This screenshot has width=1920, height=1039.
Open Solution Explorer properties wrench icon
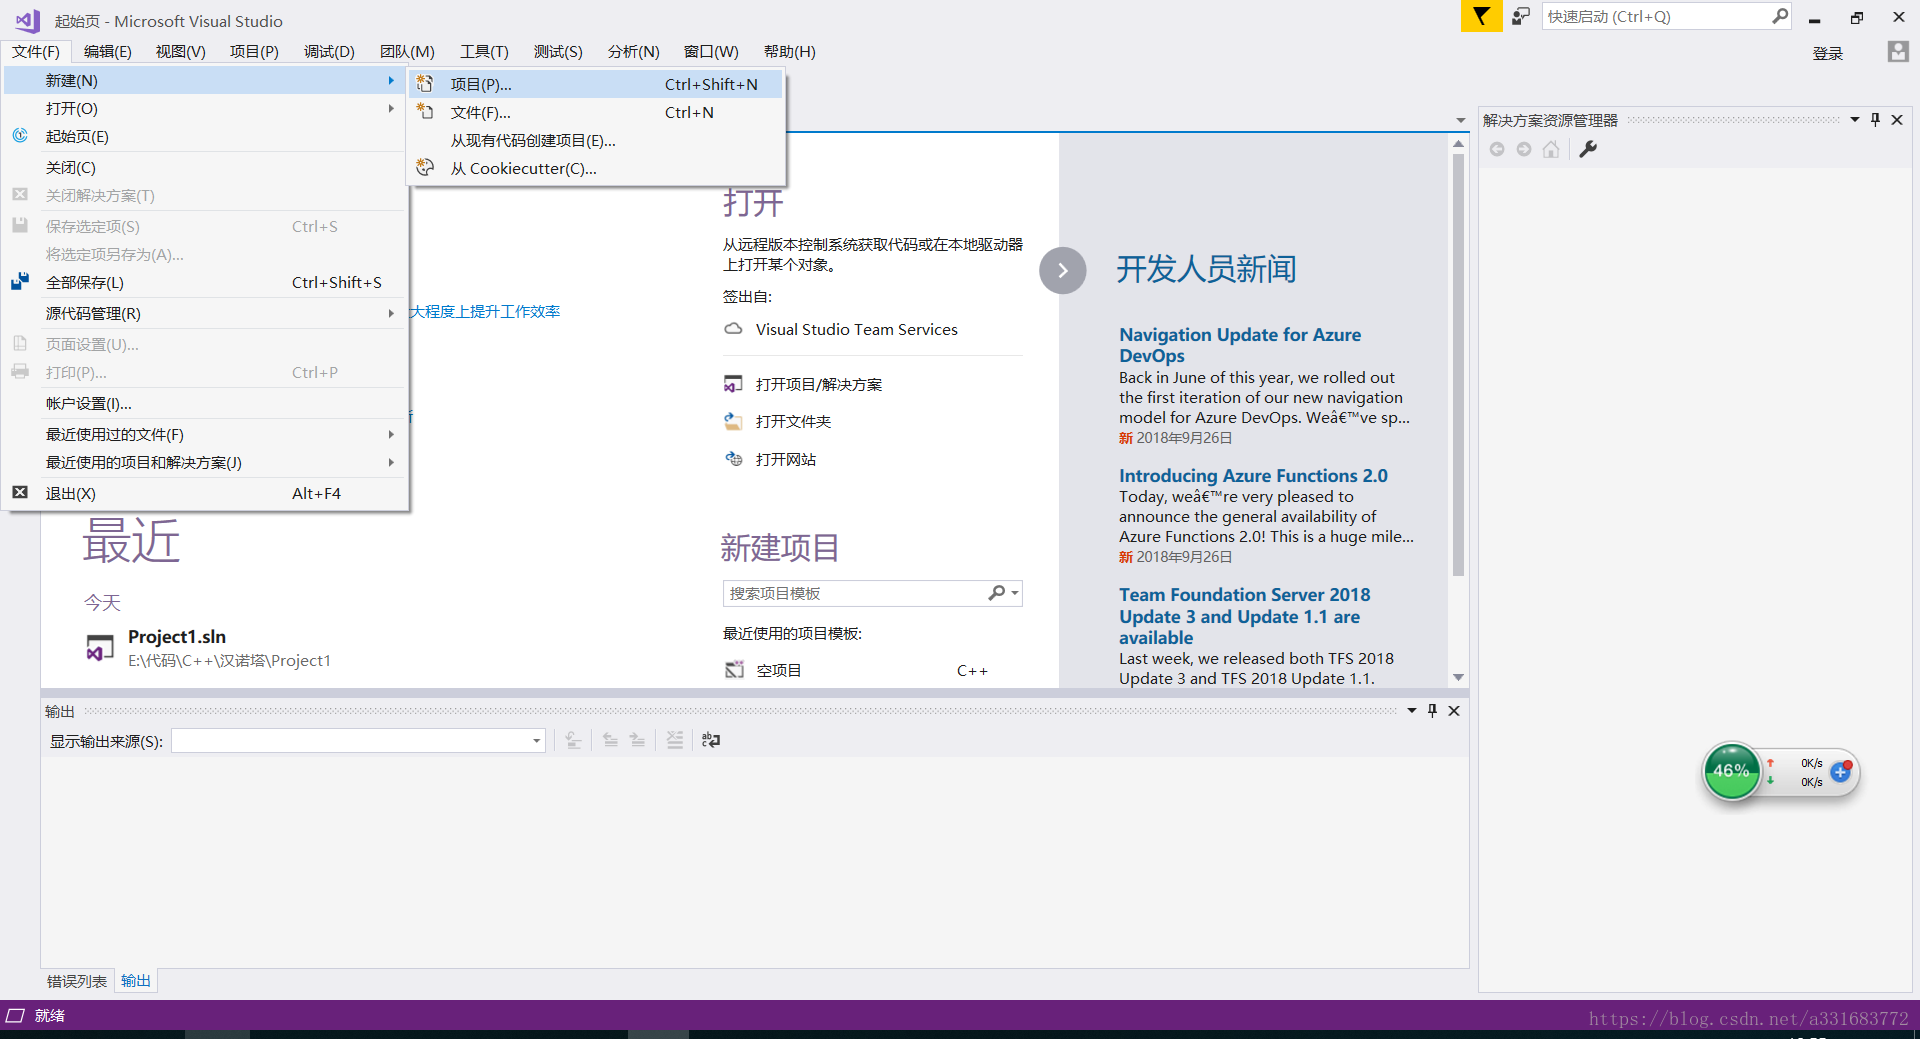pos(1588,149)
